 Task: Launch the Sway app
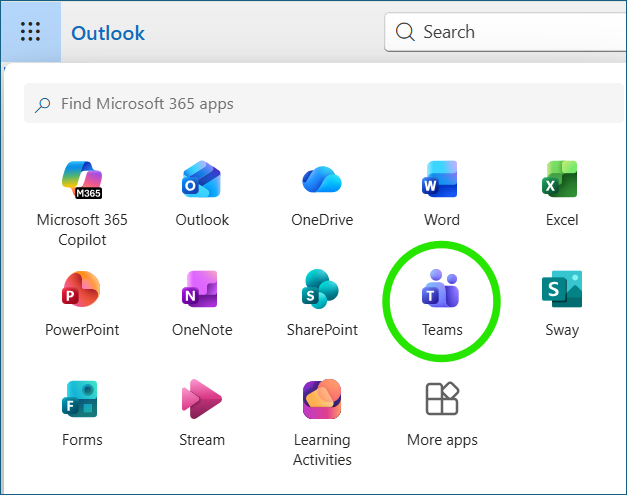click(x=562, y=304)
